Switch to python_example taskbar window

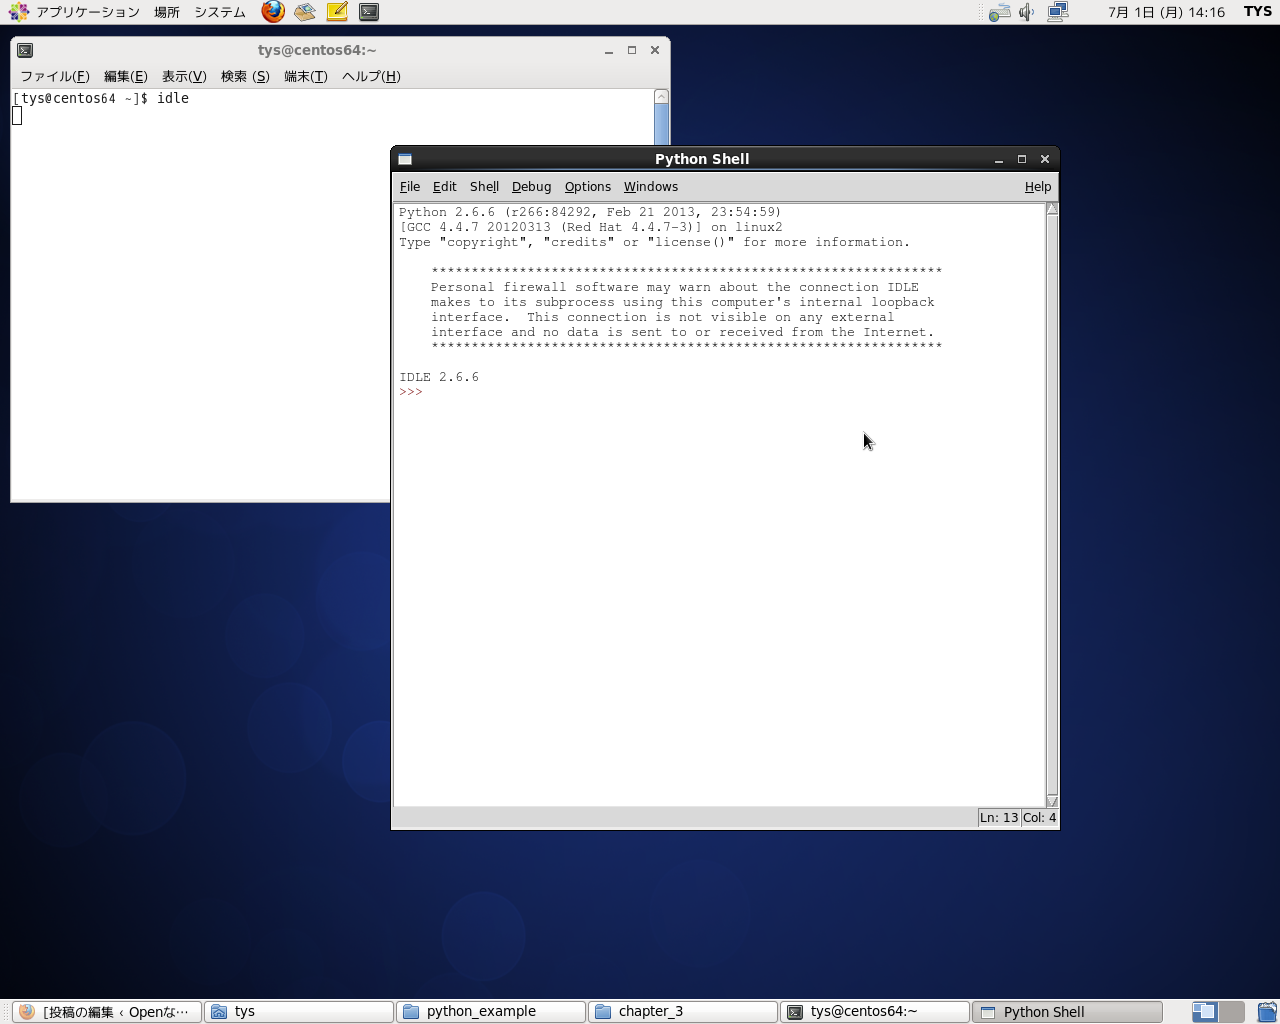(490, 1012)
